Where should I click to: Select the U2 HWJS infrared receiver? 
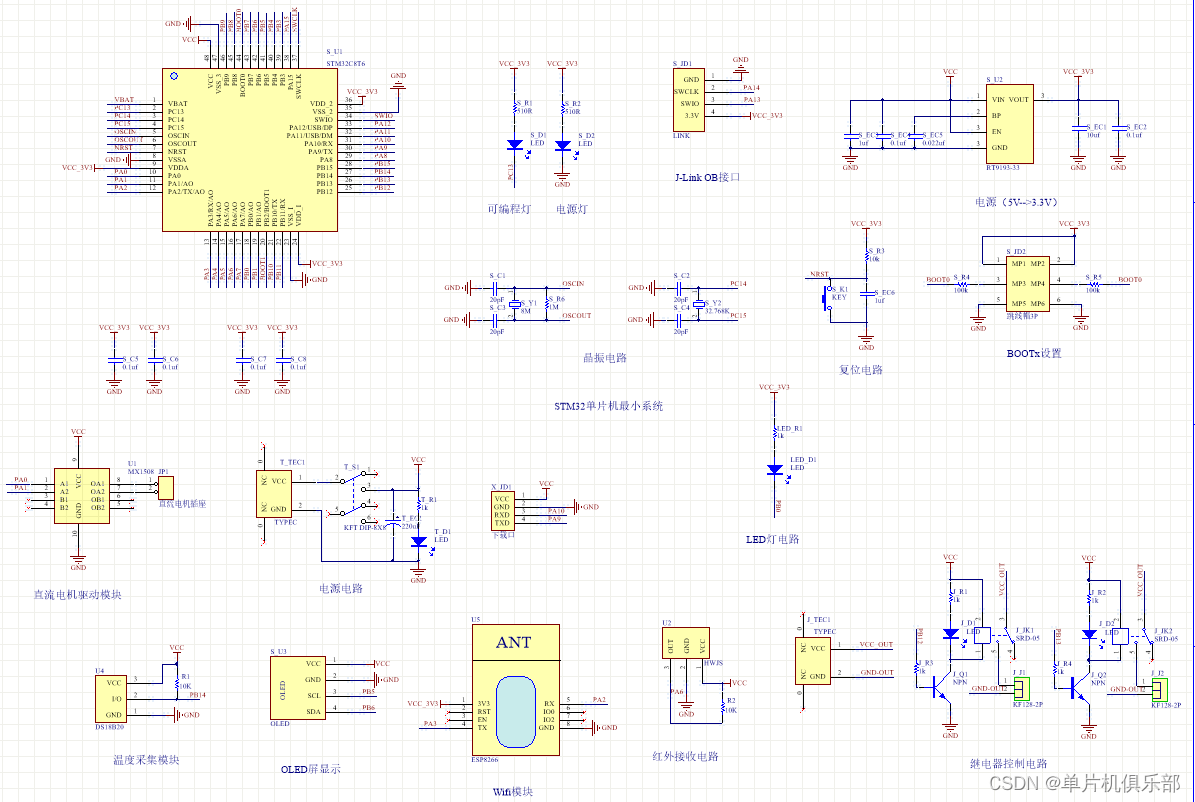(686, 643)
